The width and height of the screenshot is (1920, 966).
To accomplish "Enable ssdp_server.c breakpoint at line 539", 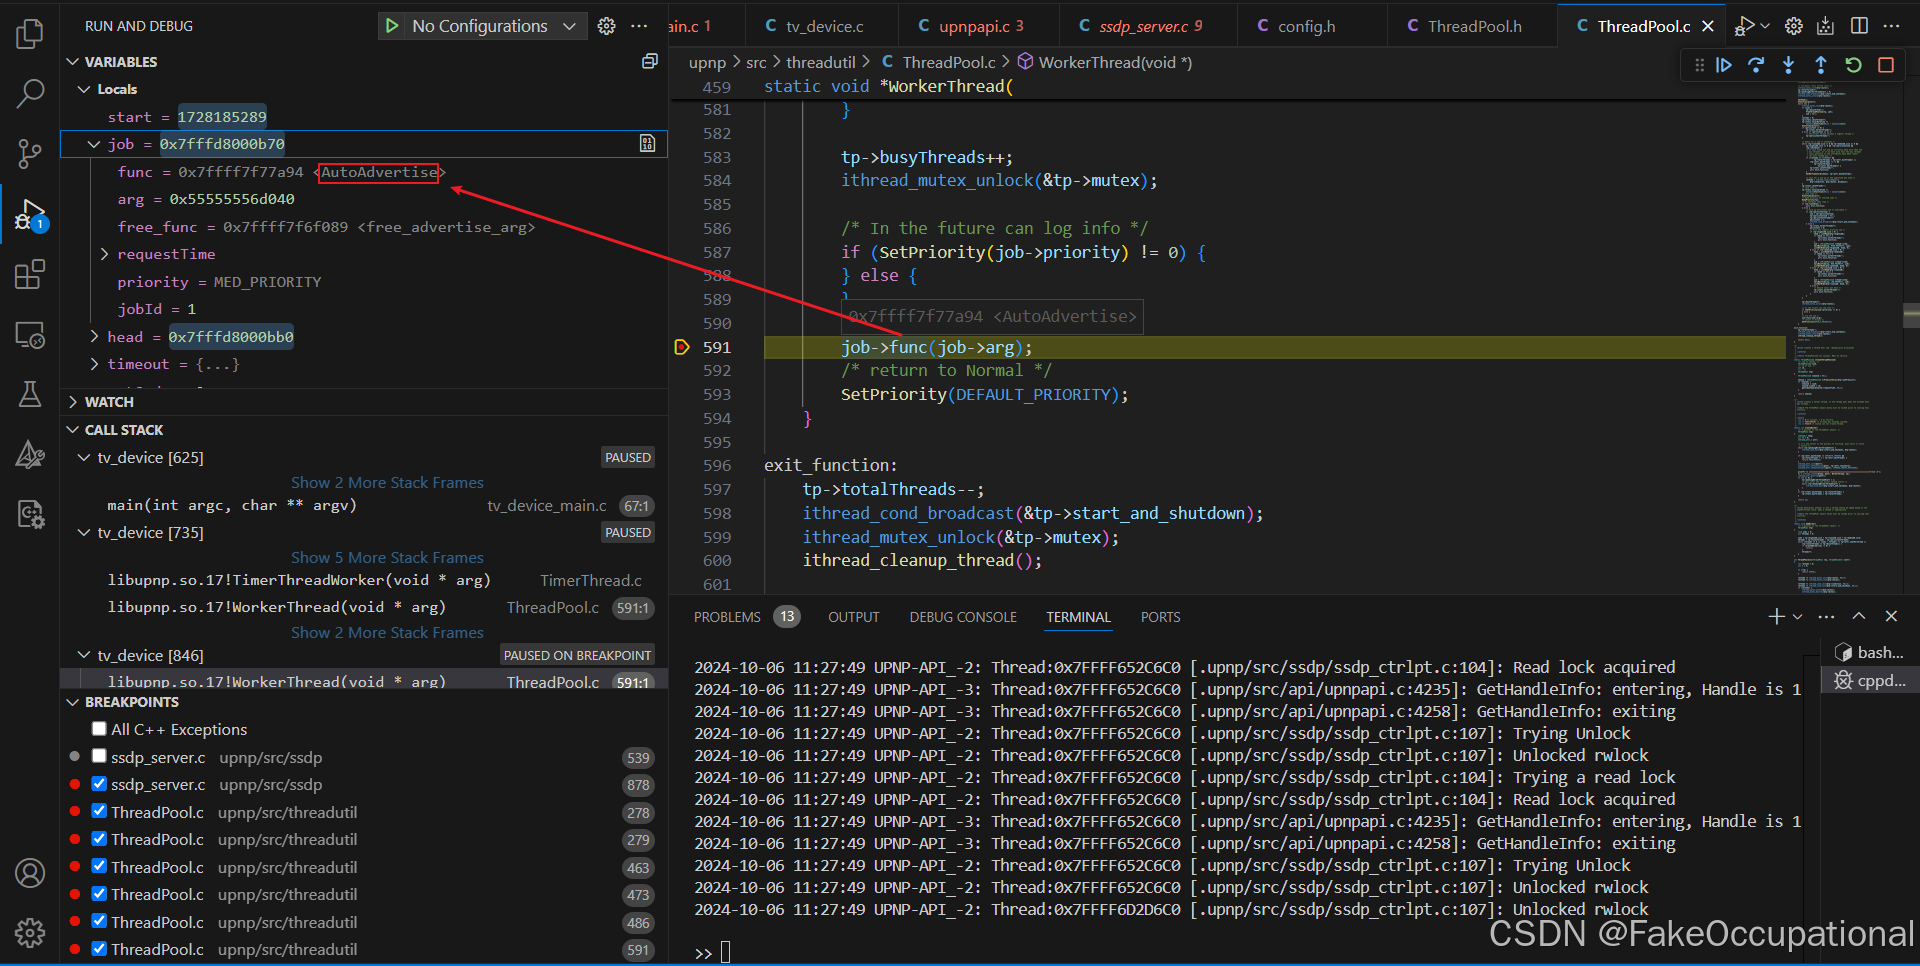I will click(x=99, y=757).
